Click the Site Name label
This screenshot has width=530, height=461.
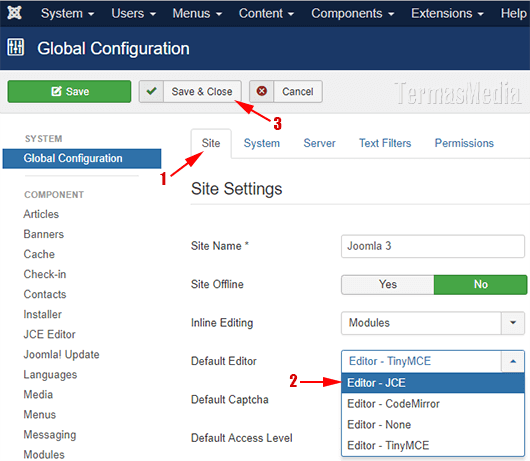220,246
